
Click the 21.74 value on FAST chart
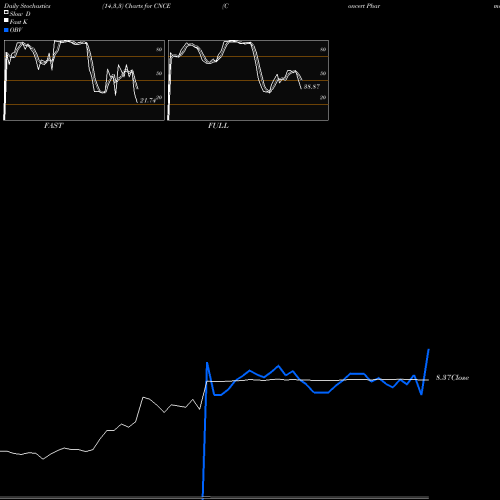click(x=148, y=100)
